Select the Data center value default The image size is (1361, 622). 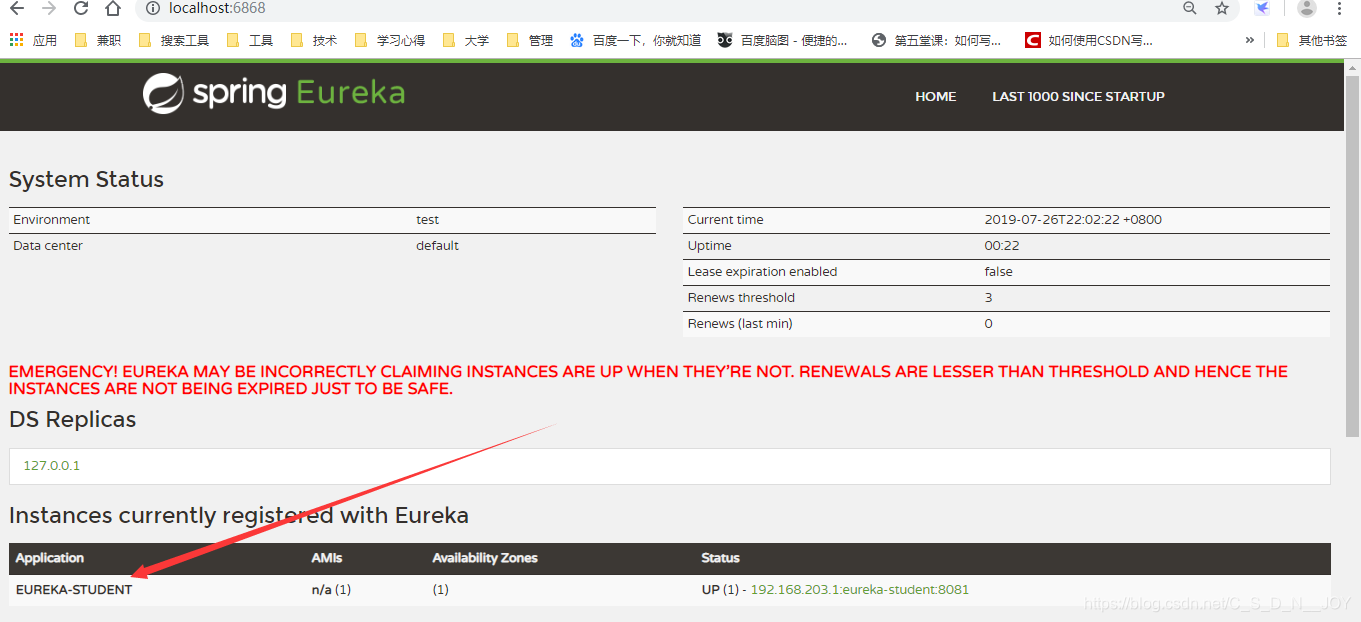click(437, 246)
